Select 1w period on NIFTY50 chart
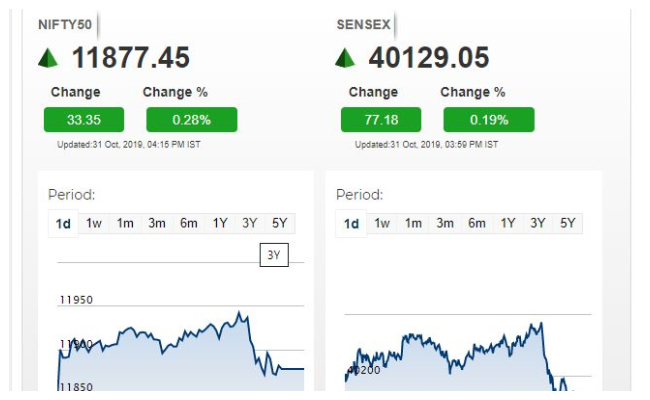Viewport: 650px width, 400px height. click(94, 223)
